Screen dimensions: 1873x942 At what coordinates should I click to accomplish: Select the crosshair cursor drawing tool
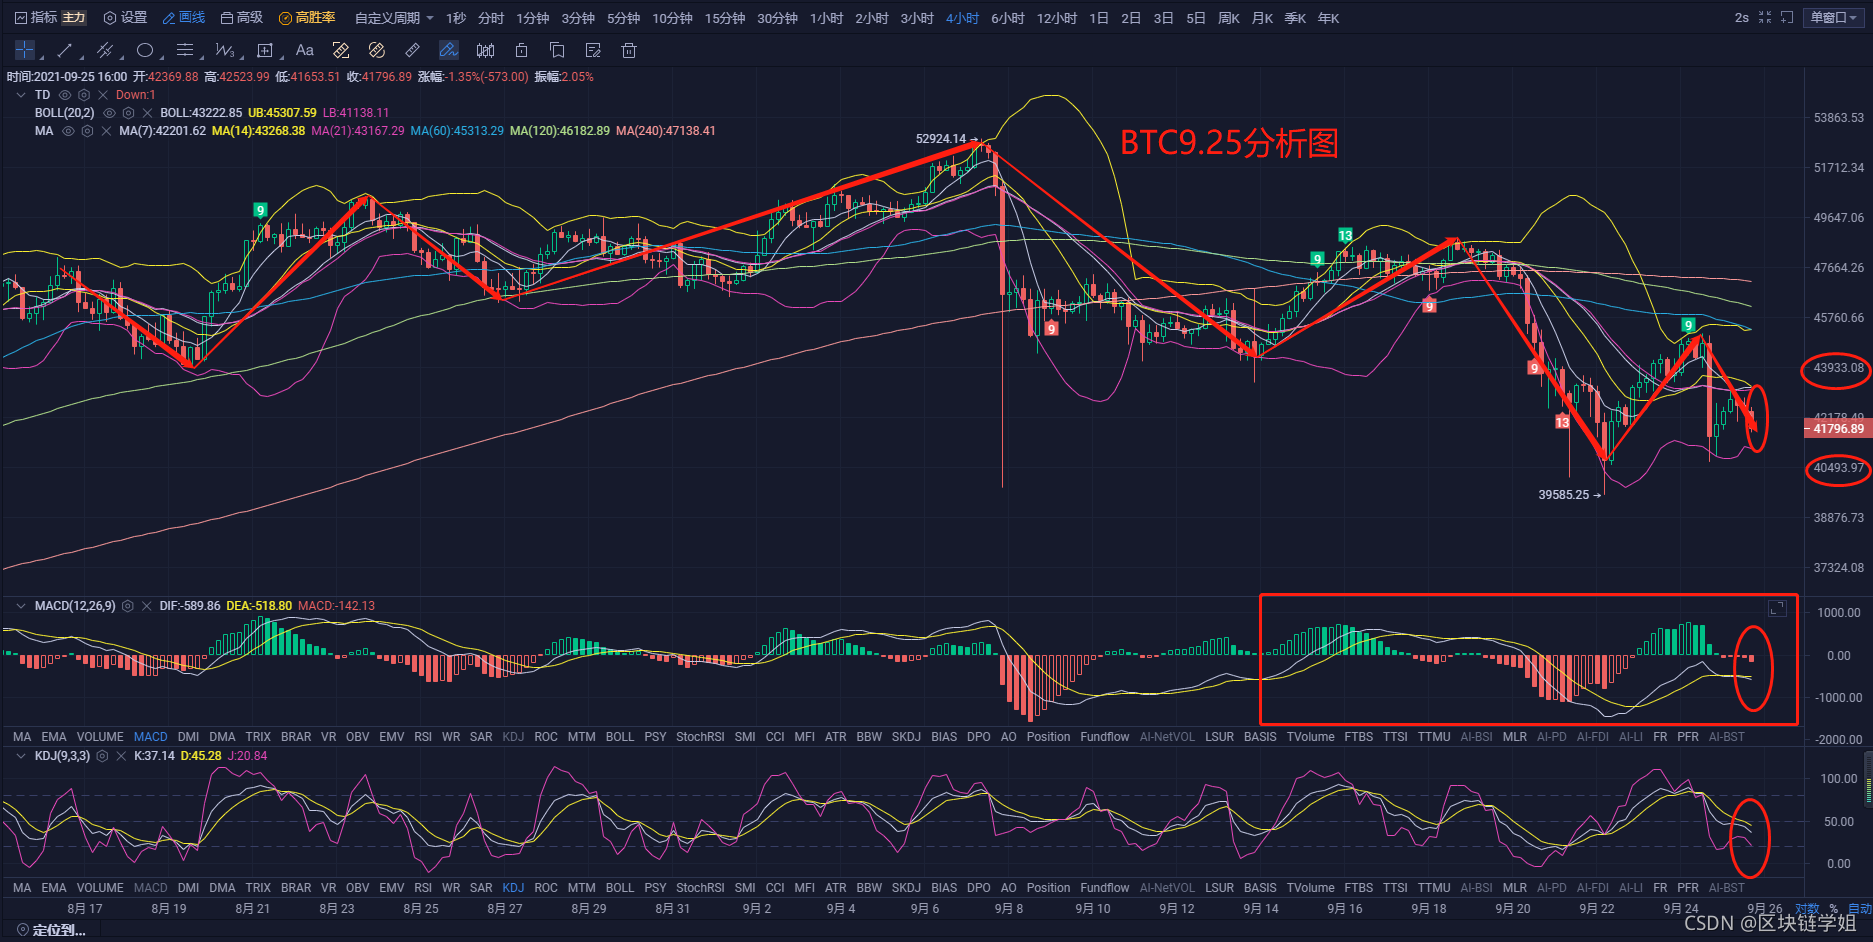point(25,50)
